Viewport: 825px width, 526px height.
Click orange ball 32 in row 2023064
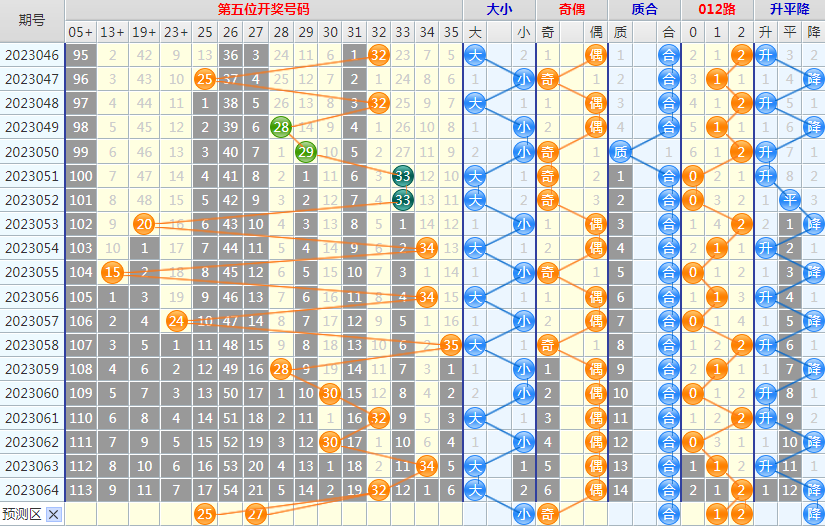pos(378,490)
